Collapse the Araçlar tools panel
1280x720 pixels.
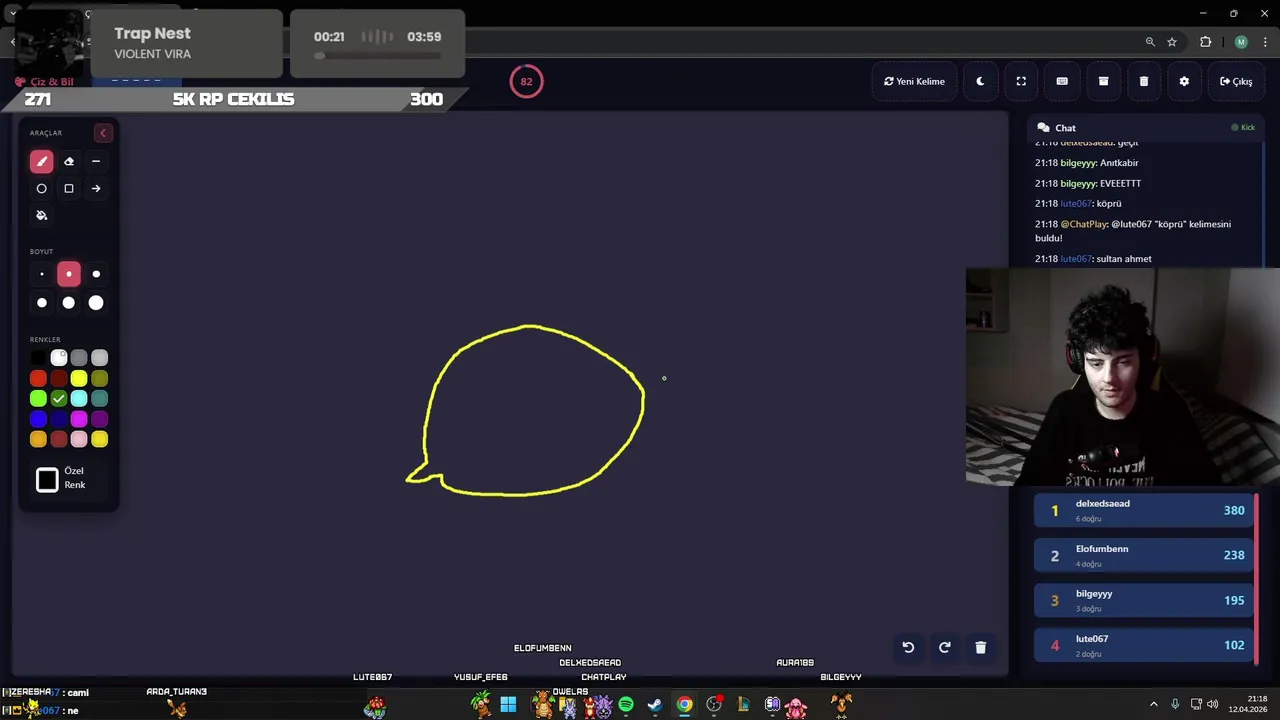pos(102,133)
